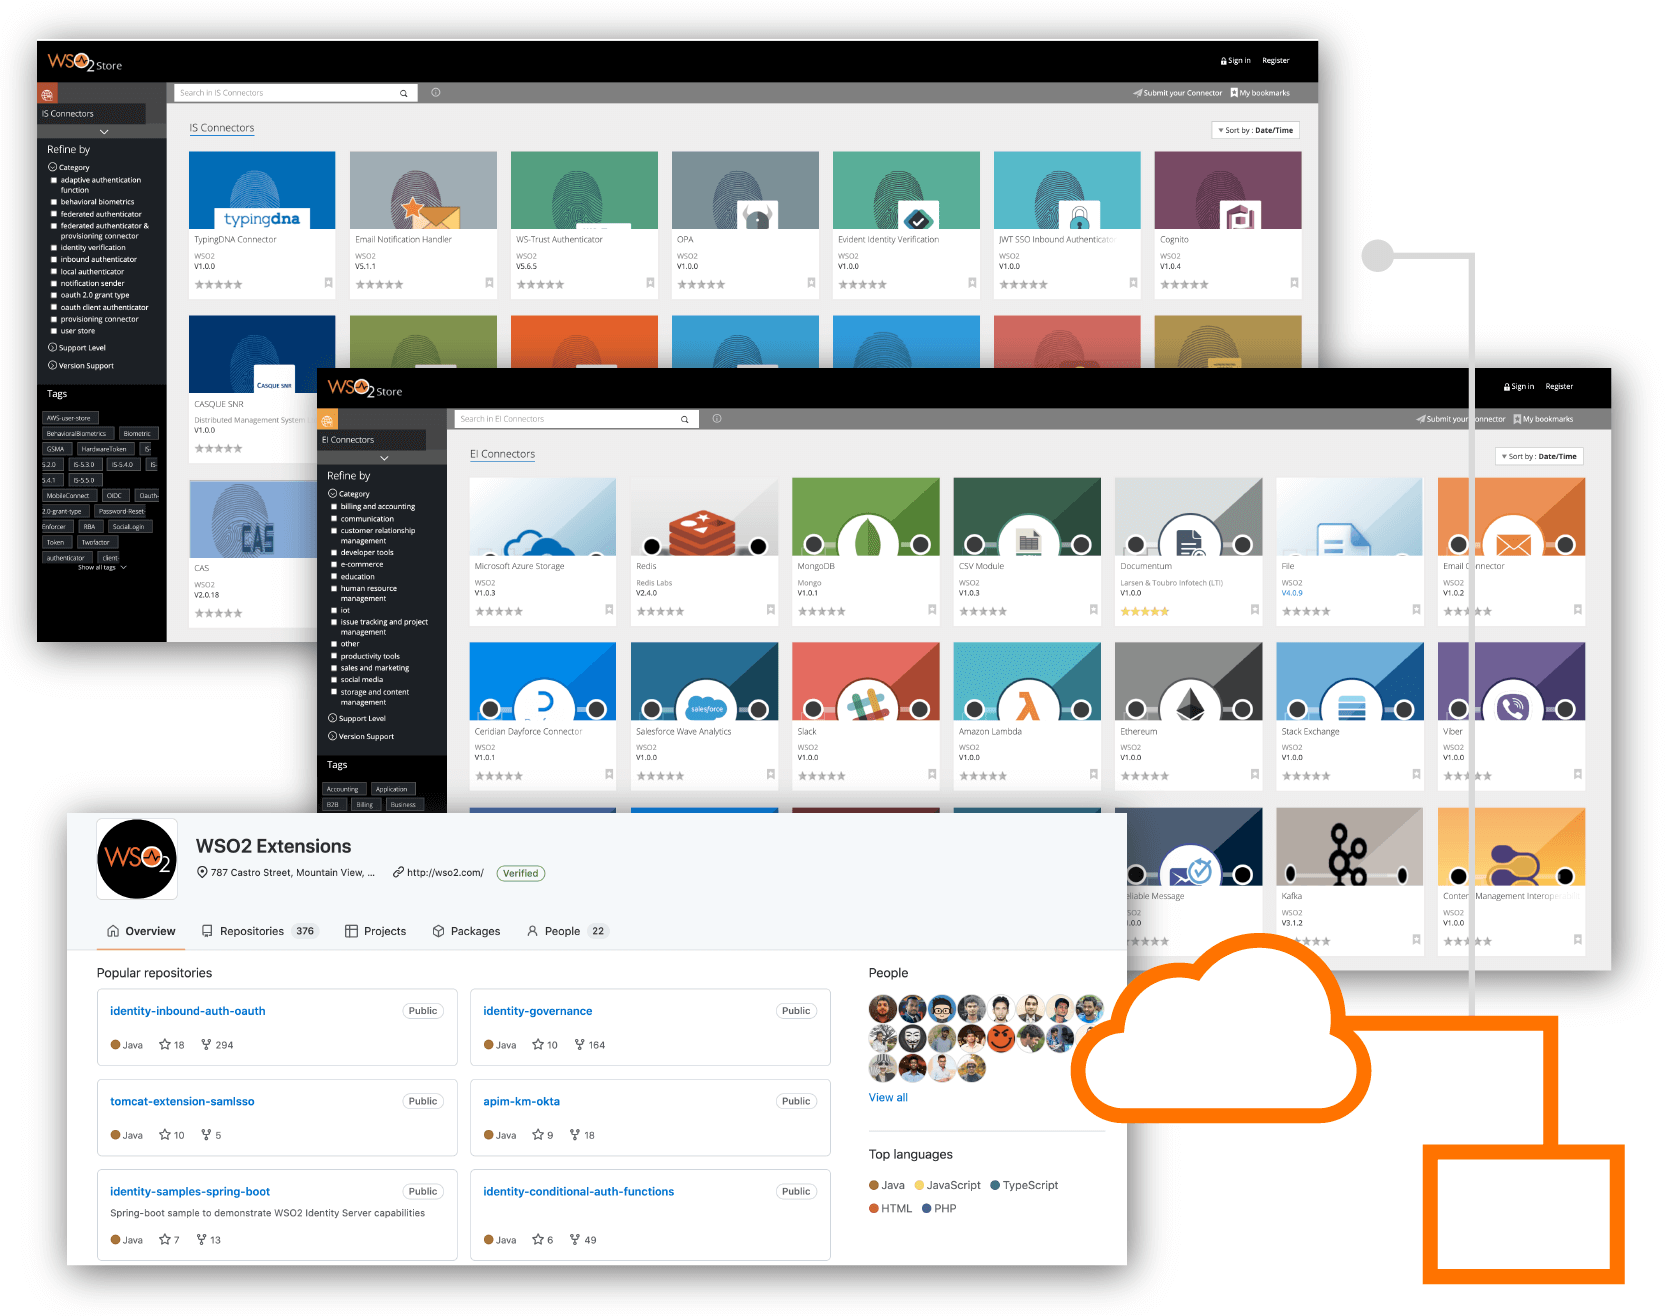Bookmark the MongoDB connector card
The image size is (1667, 1316).
pyautogui.click(x=932, y=609)
